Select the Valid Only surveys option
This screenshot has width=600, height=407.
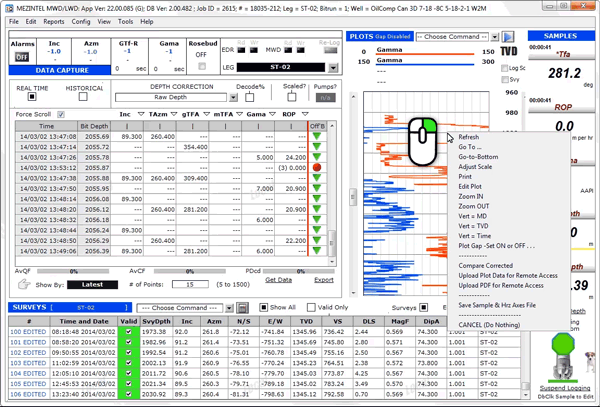(x=311, y=307)
